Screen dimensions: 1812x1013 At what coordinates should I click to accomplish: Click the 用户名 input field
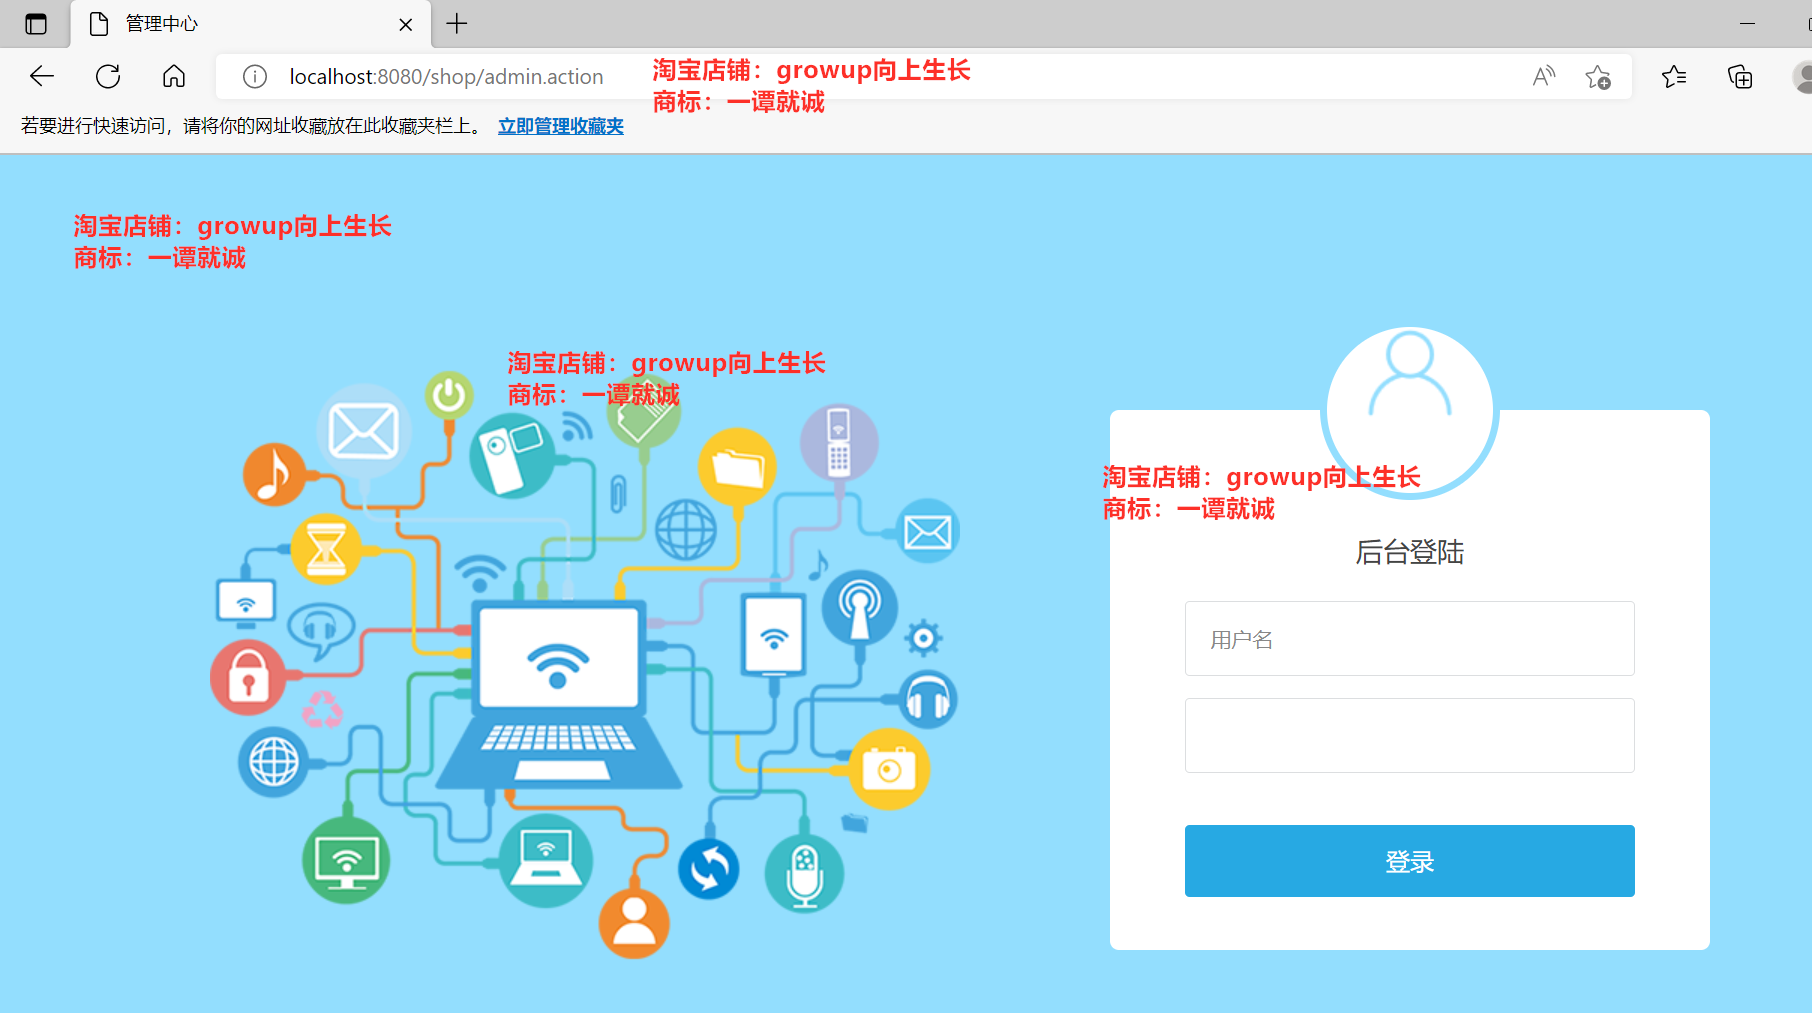click(x=1409, y=638)
